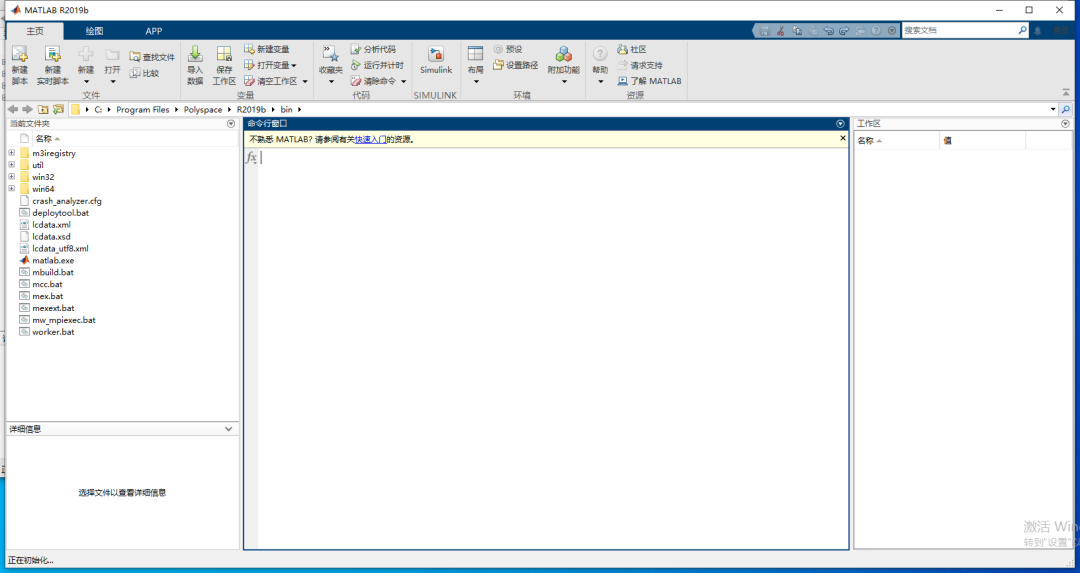Viewport: 1080px width, 573px height.
Task: Click the notification bell icon
Action: click(1037, 31)
